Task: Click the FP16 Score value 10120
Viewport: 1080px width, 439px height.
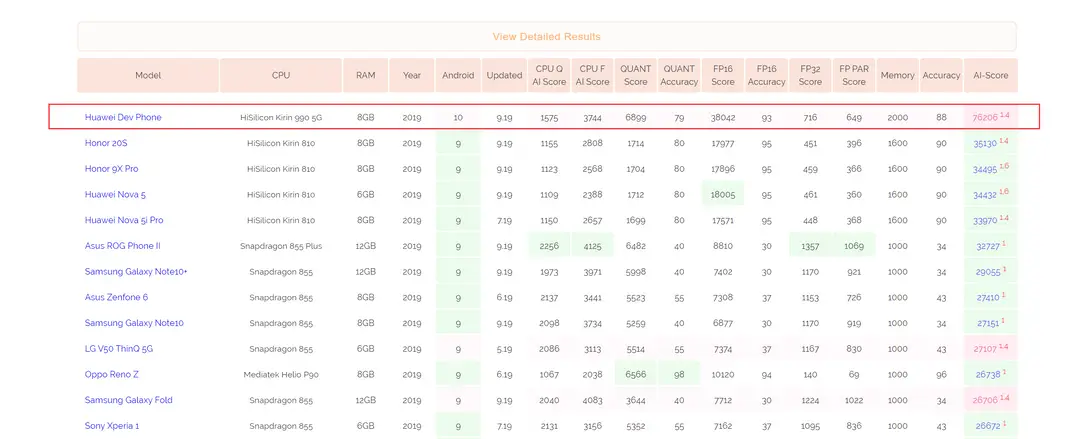Action: point(723,376)
